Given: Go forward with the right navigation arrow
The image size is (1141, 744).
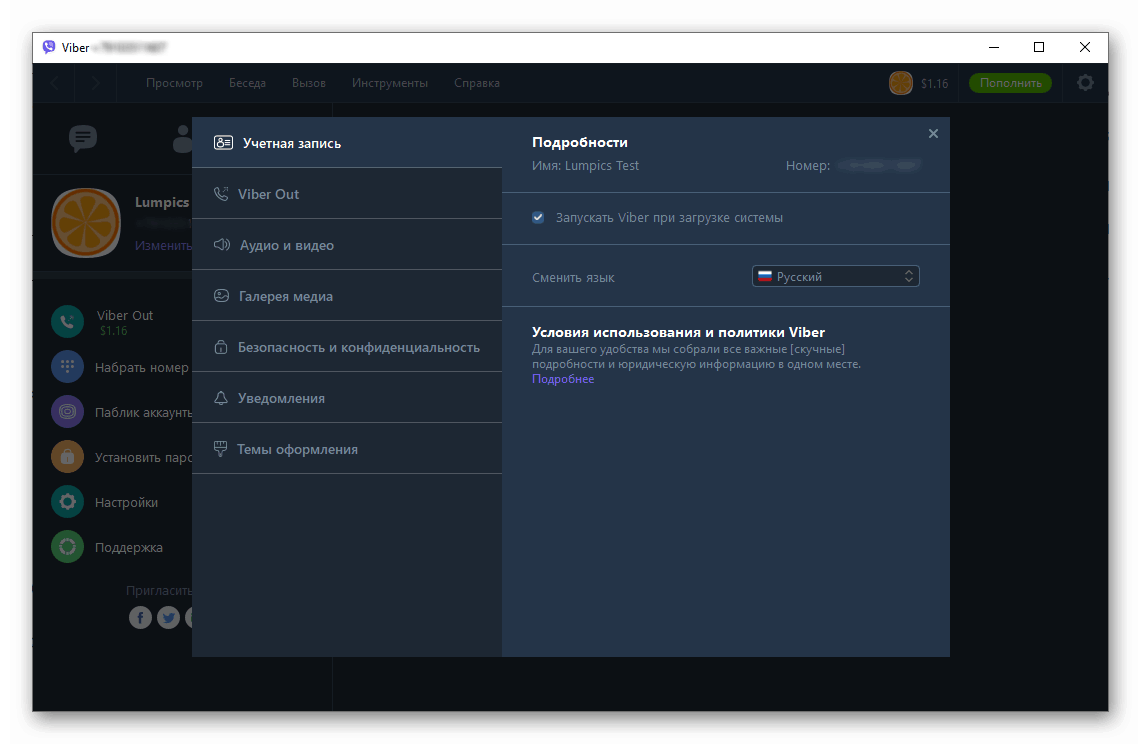Looking at the screenshot, I should (95, 83).
